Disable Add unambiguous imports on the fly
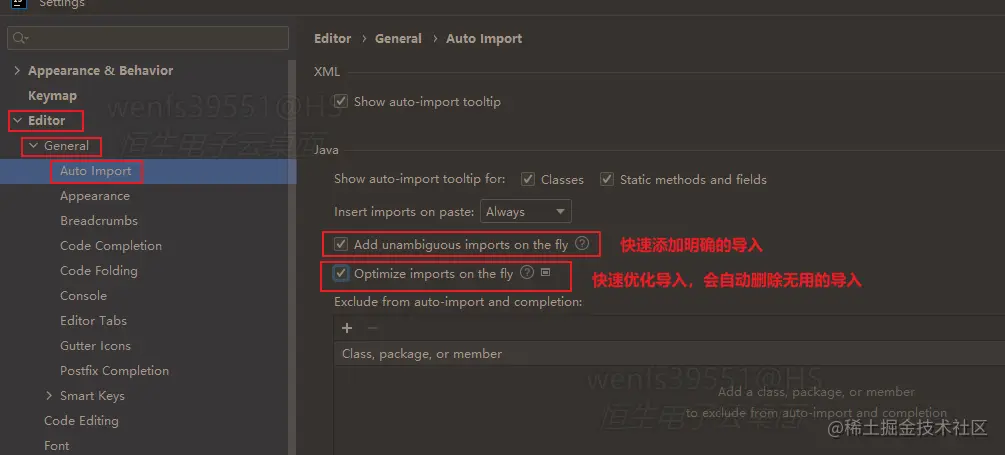The width and height of the screenshot is (1005, 455). [341, 244]
